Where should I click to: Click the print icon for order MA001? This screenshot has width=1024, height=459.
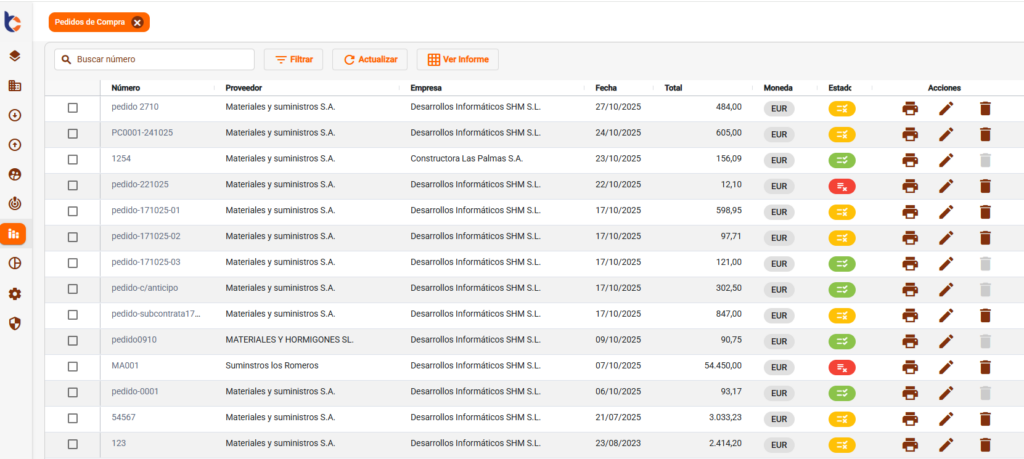[909, 367]
